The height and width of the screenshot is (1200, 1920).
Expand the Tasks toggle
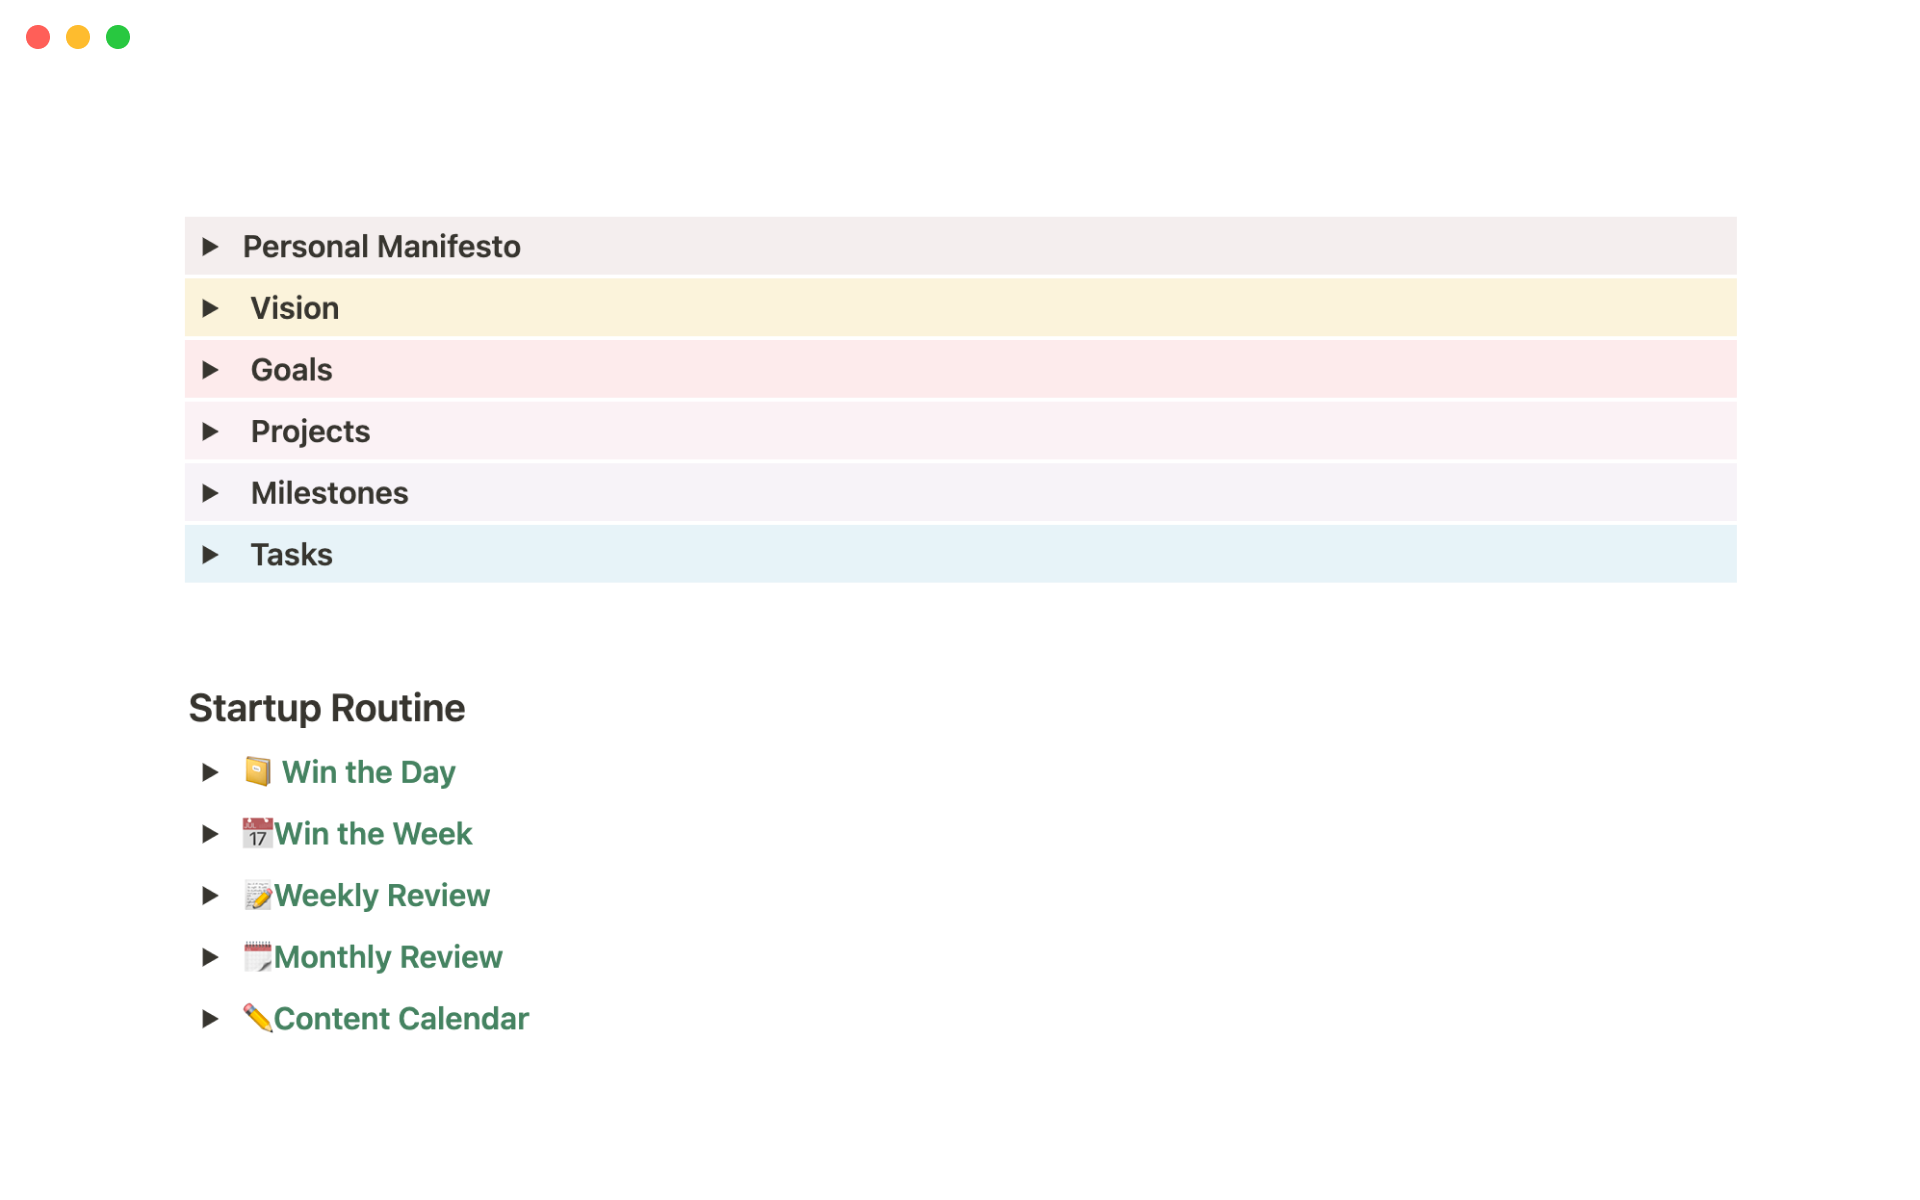coord(211,554)
